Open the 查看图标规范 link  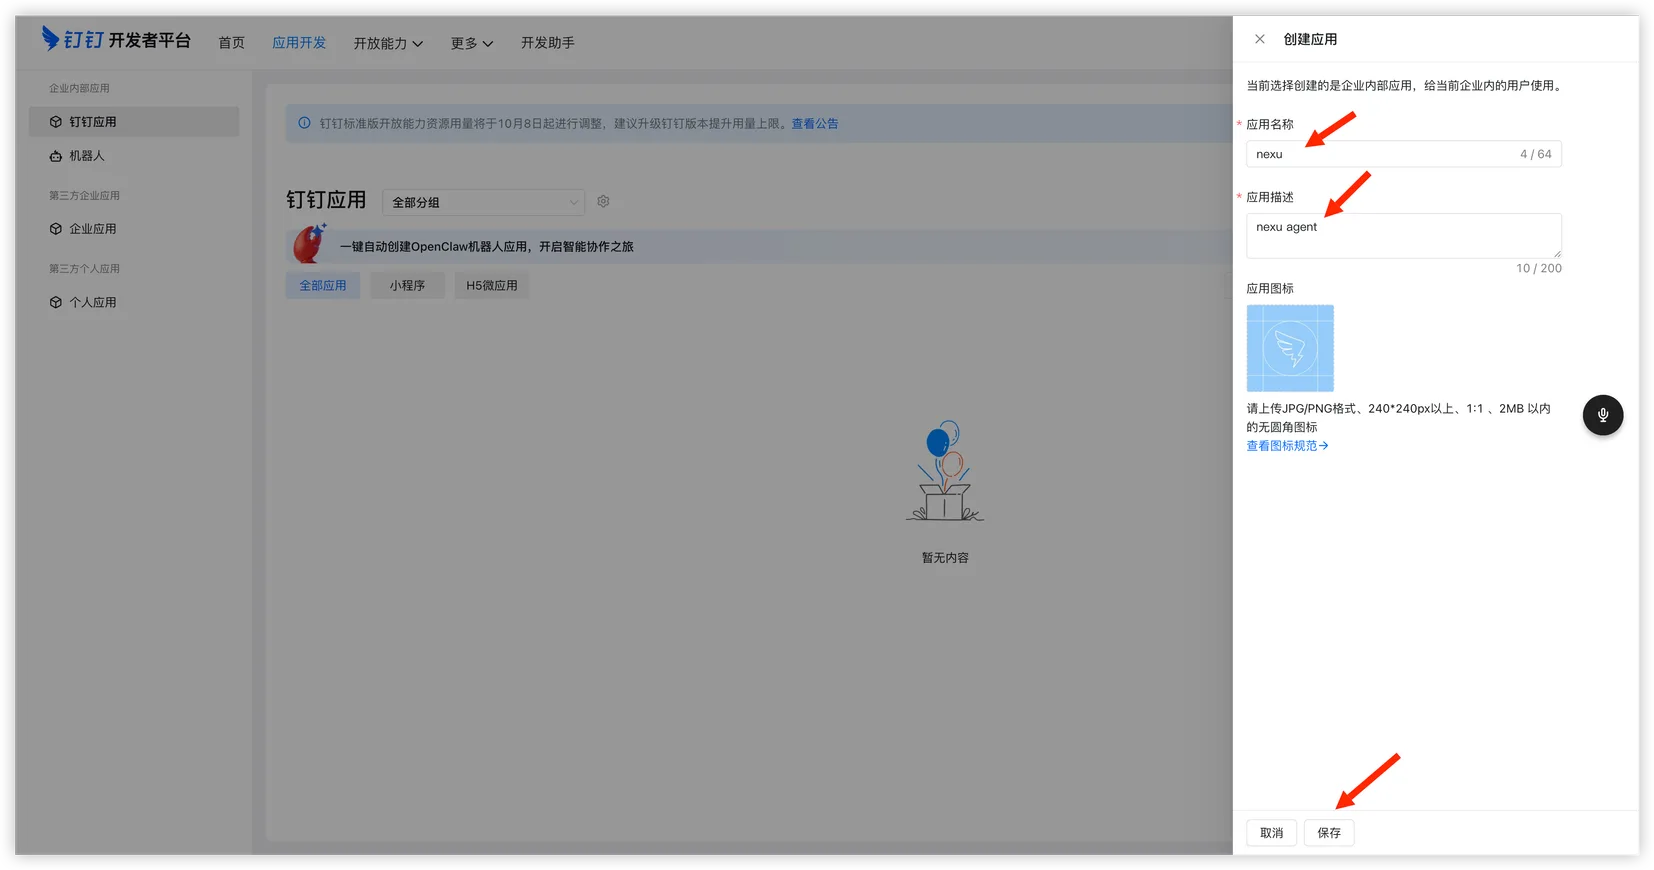(1286, 446)
